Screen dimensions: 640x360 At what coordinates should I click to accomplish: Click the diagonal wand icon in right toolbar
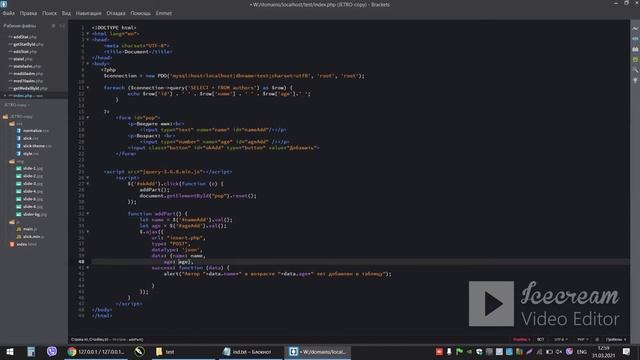pos(635,70)
